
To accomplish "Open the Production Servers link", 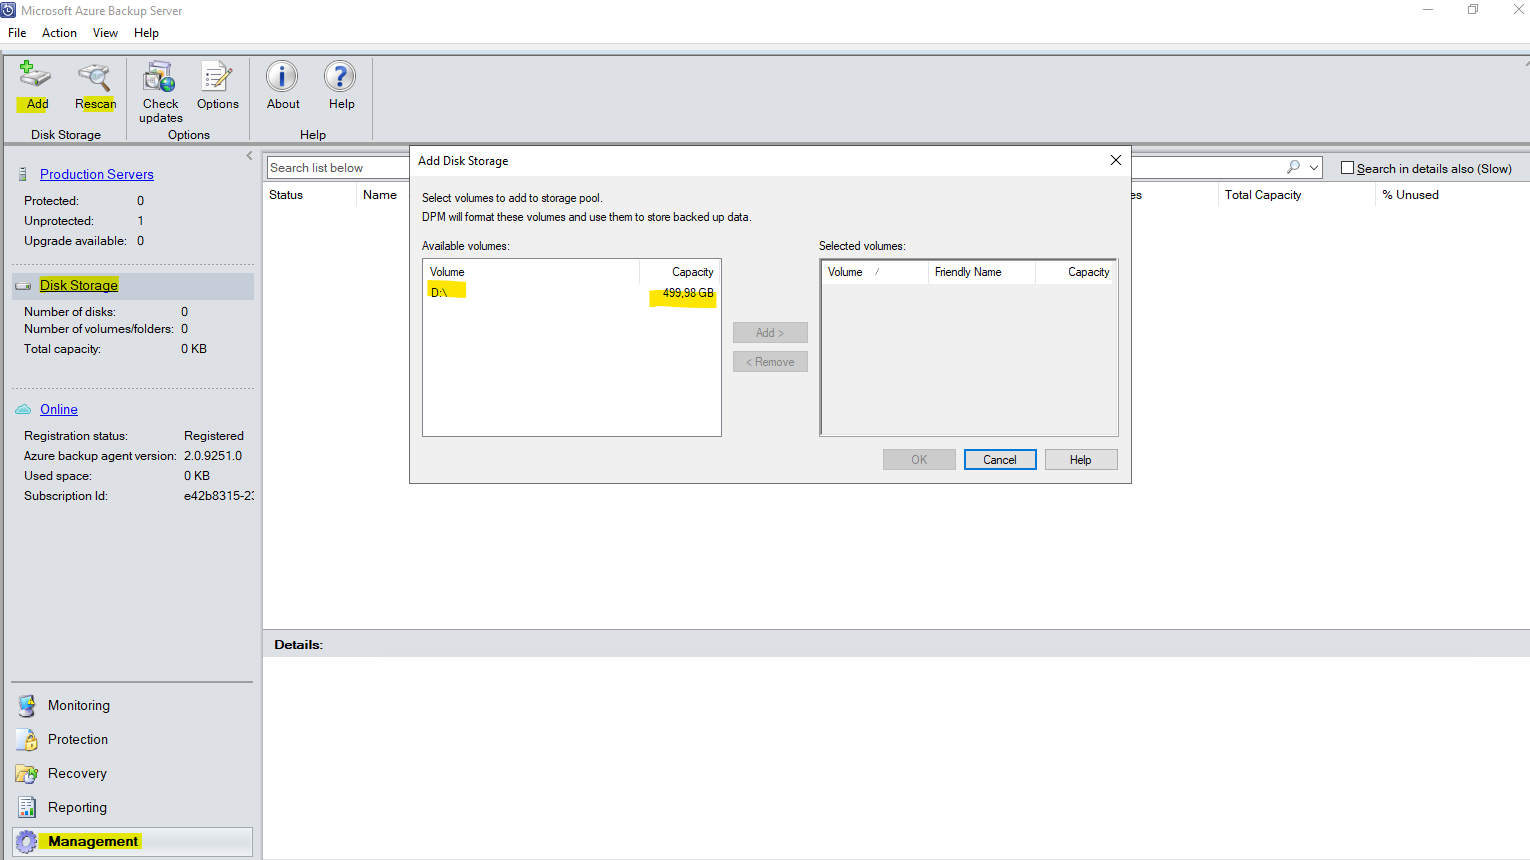I will 97,174.
